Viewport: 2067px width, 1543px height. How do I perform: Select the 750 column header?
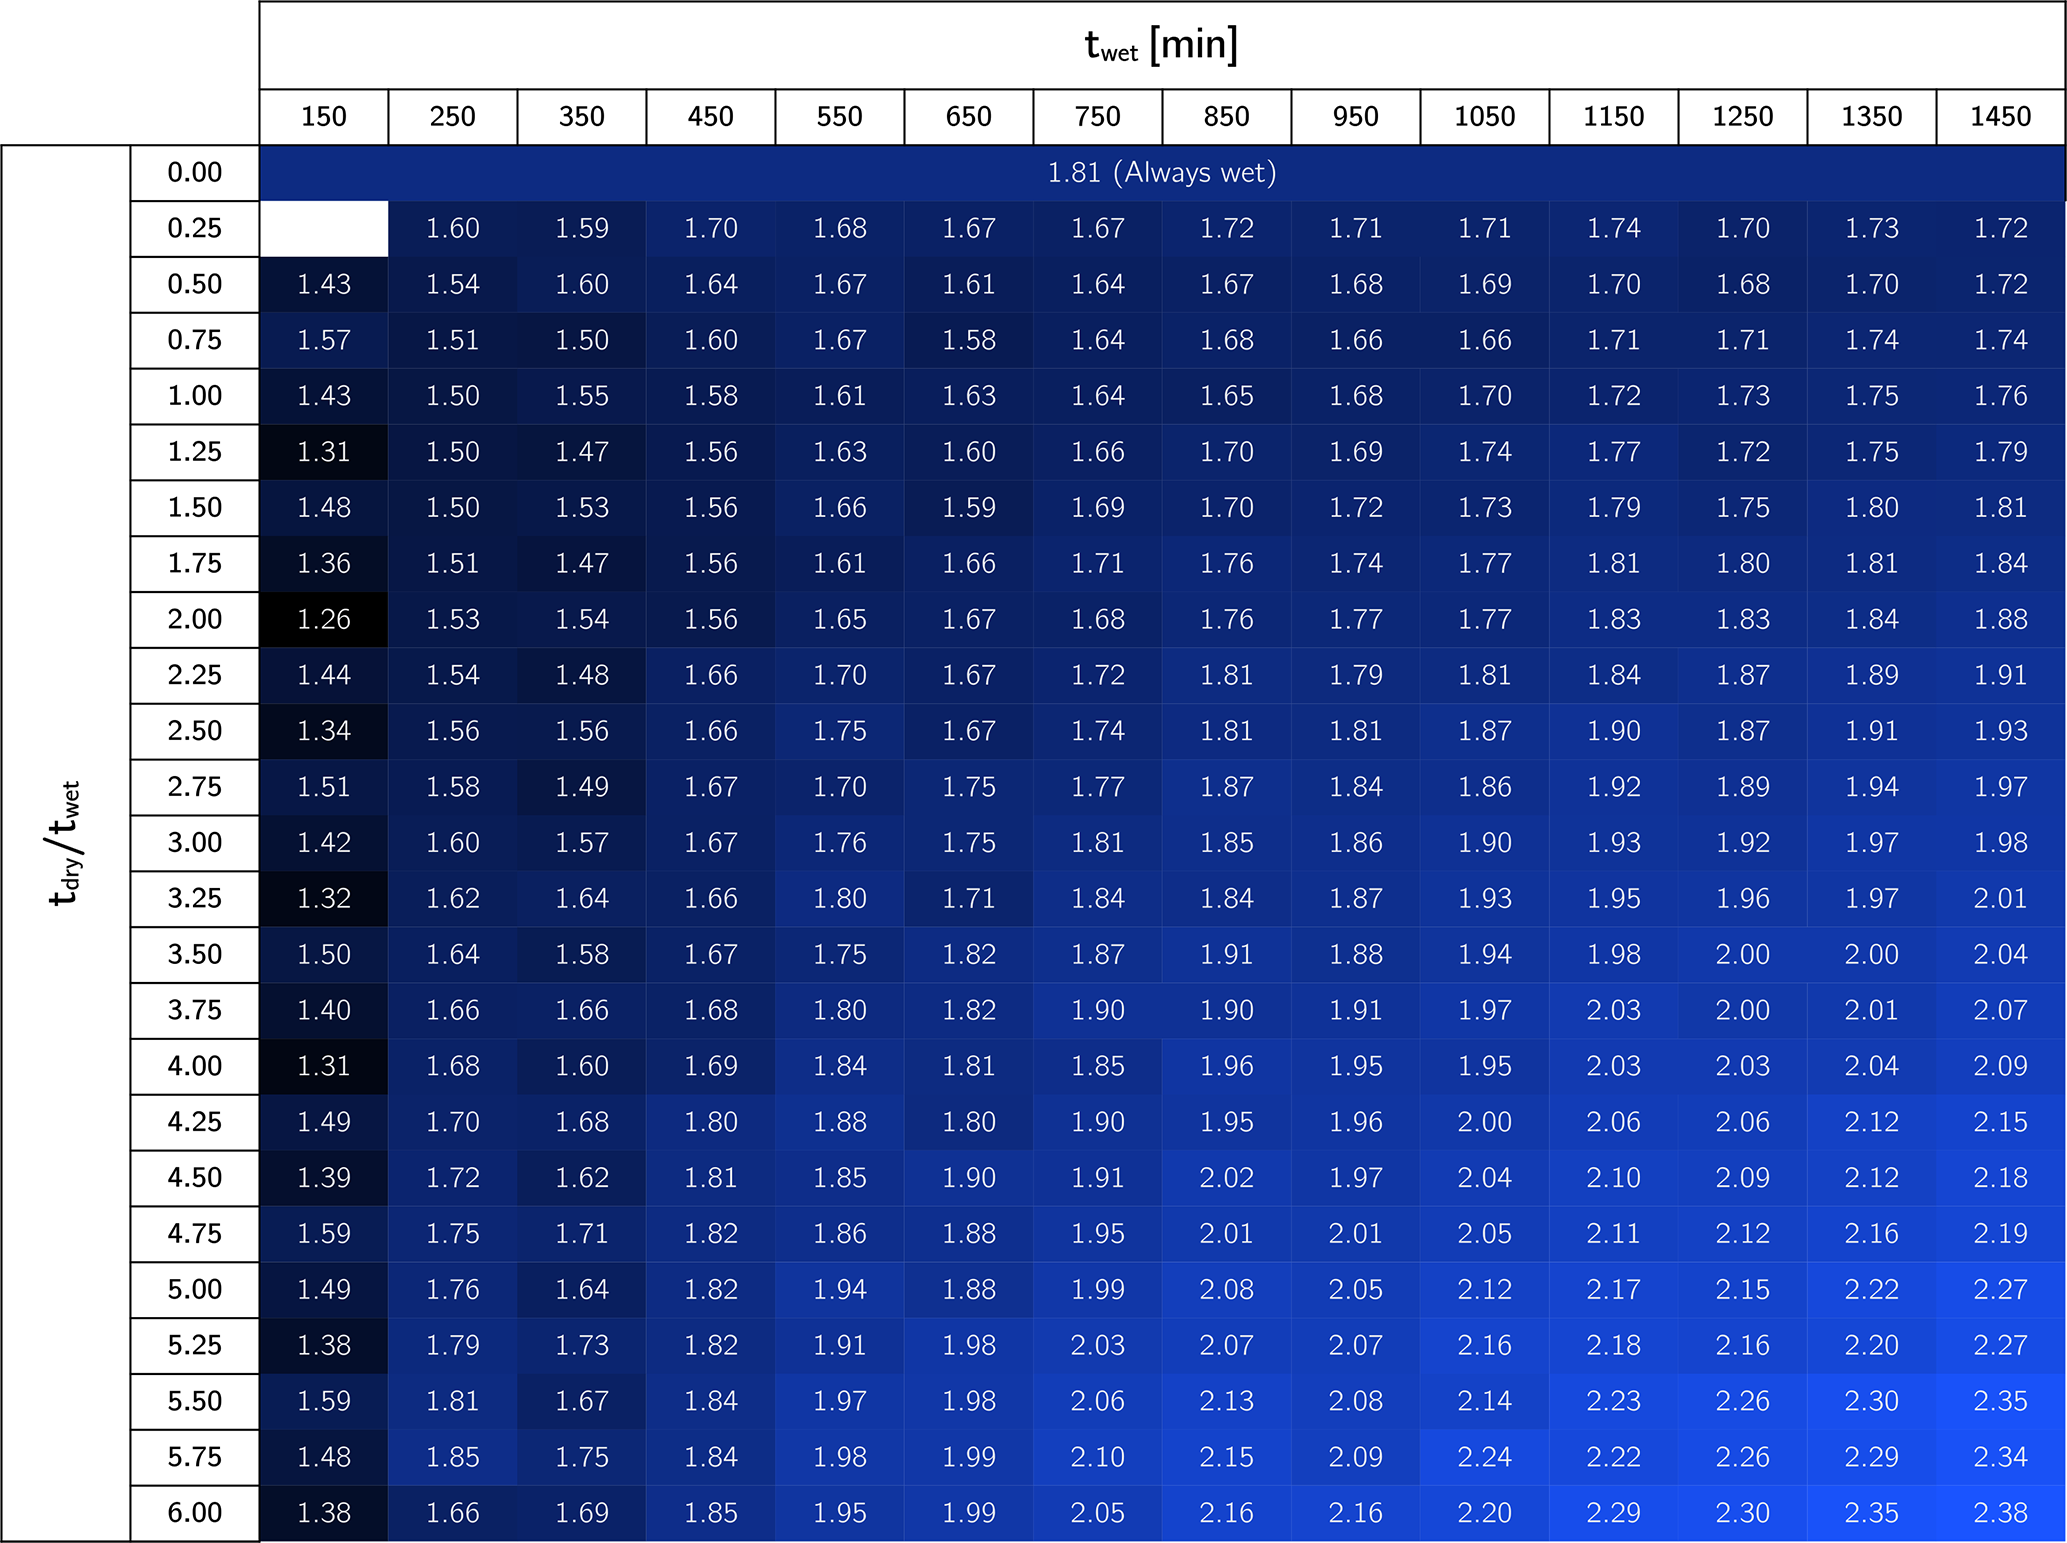click(1097, 117)
